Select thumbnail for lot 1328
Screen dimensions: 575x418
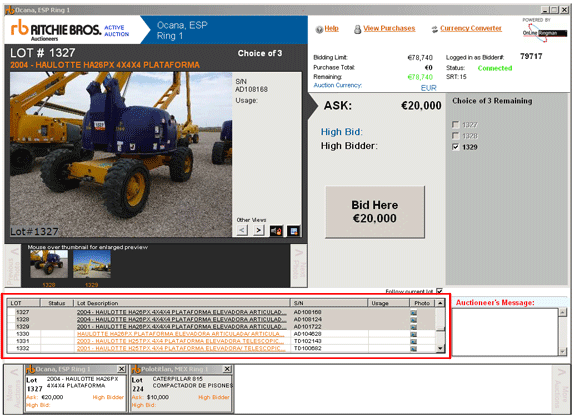49,264
